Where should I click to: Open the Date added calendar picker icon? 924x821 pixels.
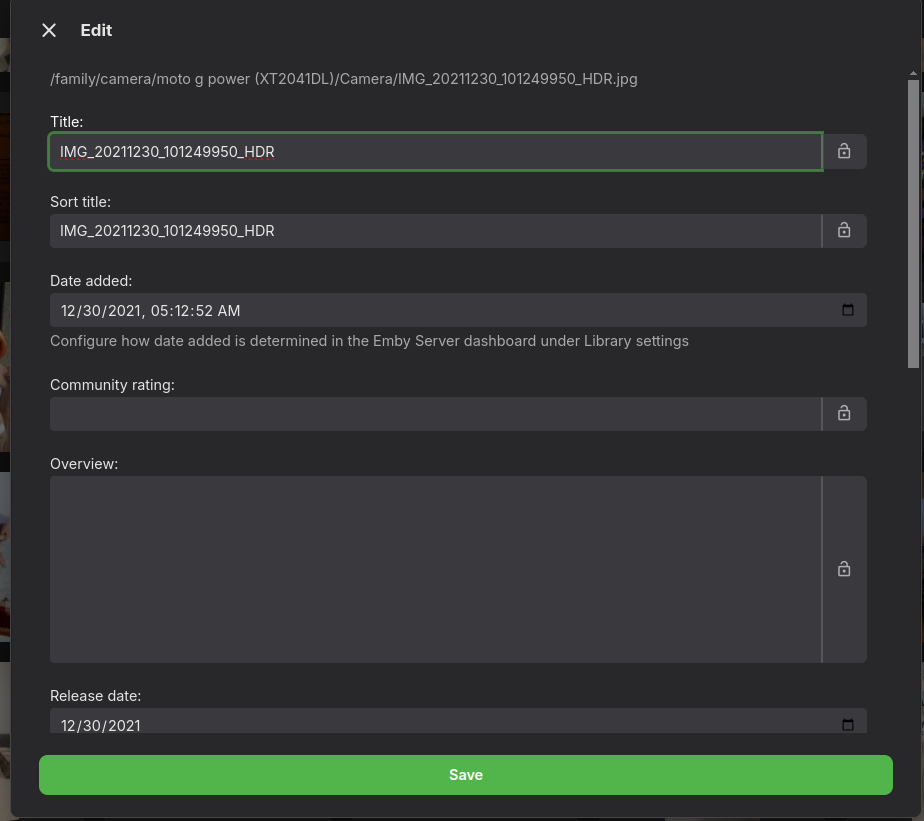(x=848, y=310)
